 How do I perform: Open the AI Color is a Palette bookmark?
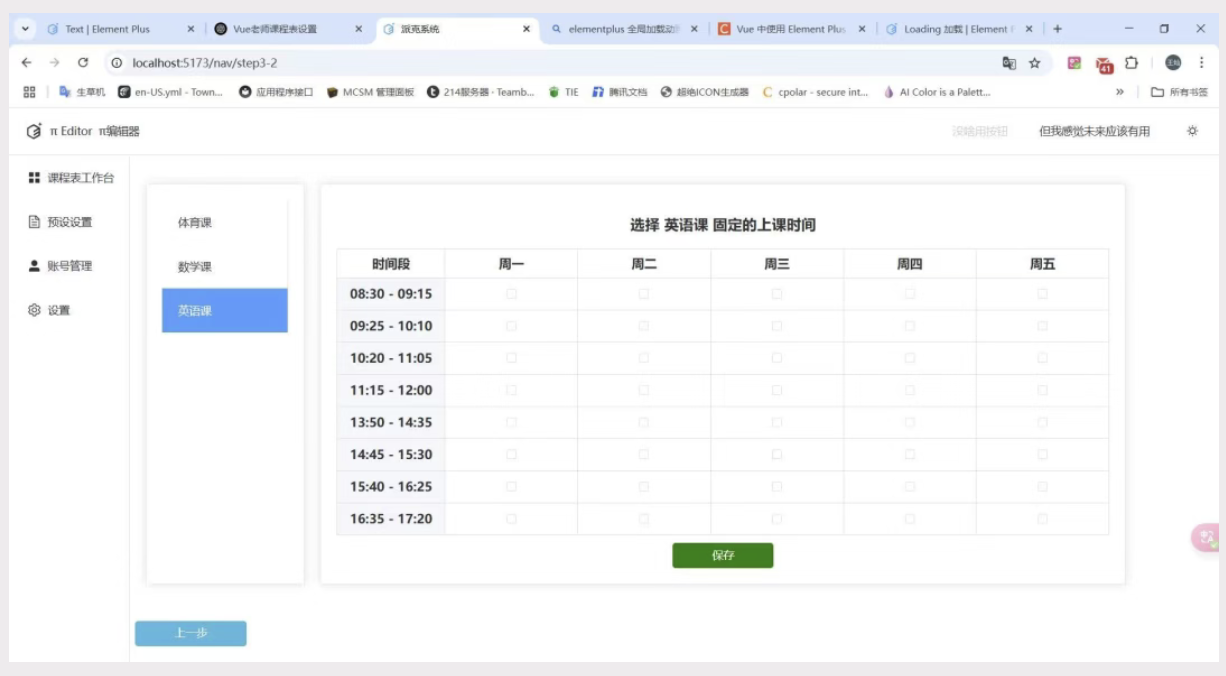[x=937, y=92]
